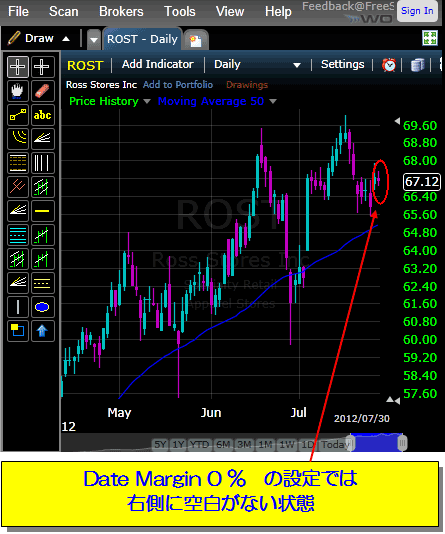Set time range to 1D

coord(307,444)
